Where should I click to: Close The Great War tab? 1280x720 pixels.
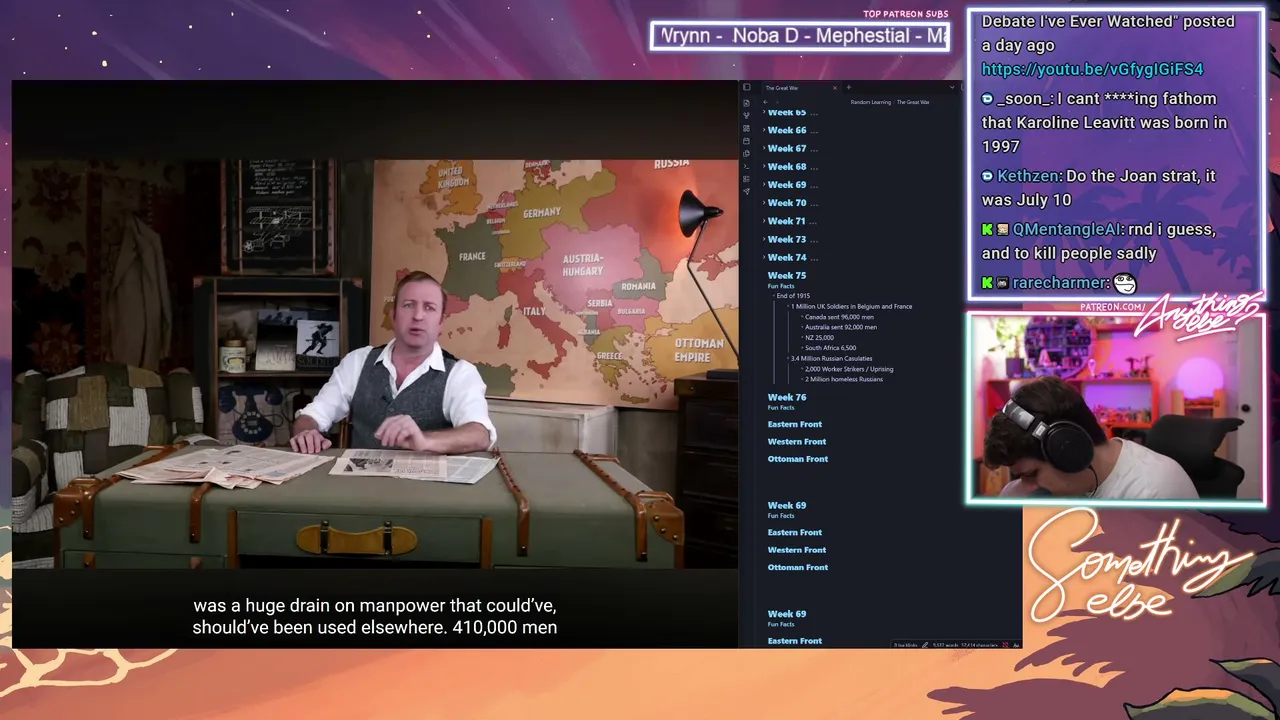(x=835, y=88)
